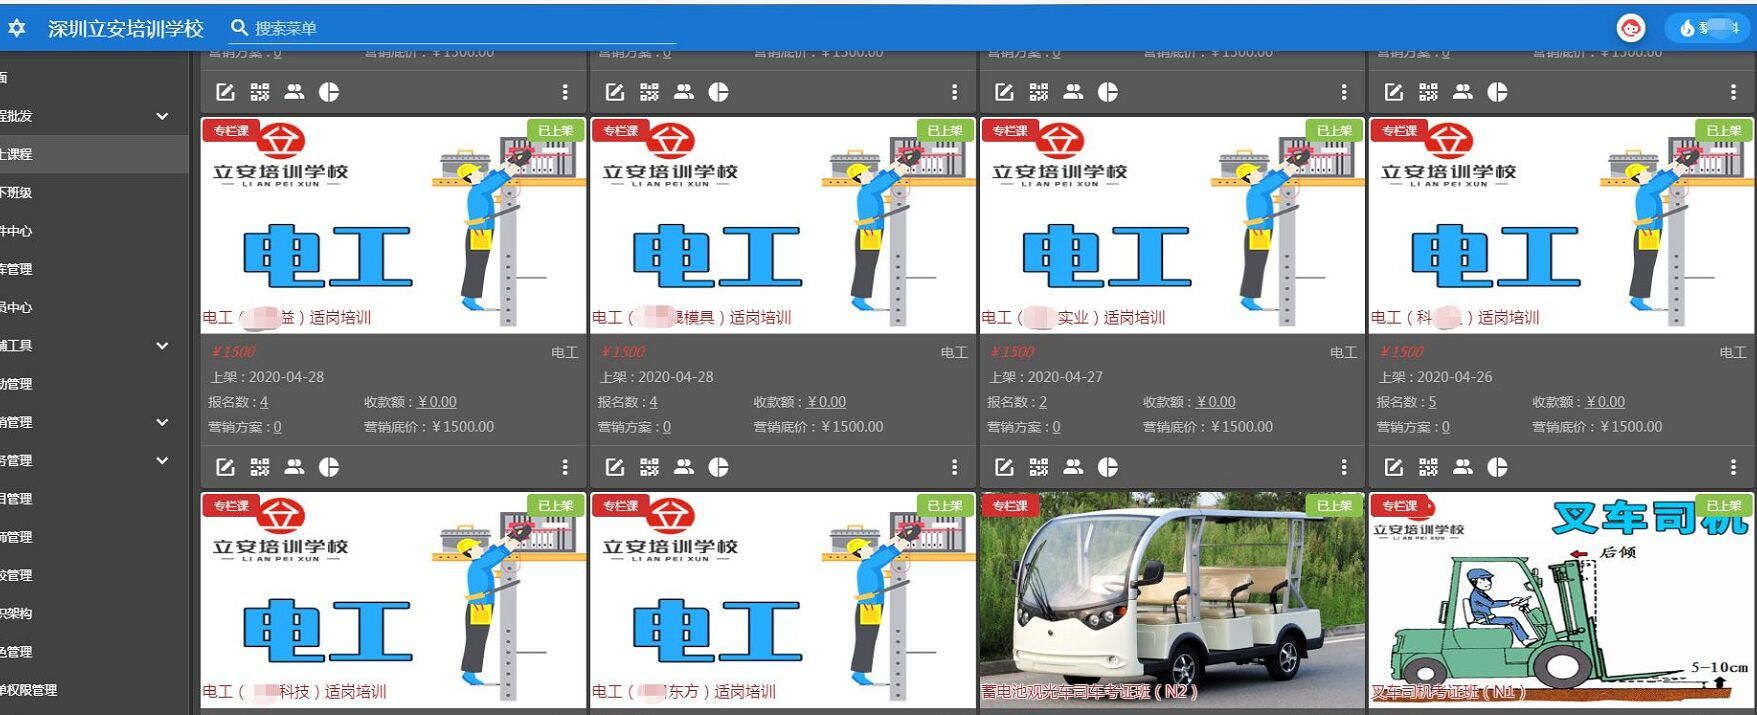Click 收款额 ¥0.00 link on 电工(…实业) card

(1216, 402)
